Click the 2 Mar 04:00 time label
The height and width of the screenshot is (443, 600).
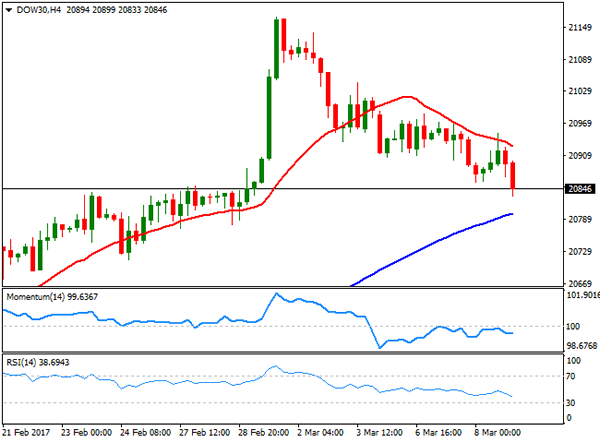pyautogui.click(x=320, y=433)
